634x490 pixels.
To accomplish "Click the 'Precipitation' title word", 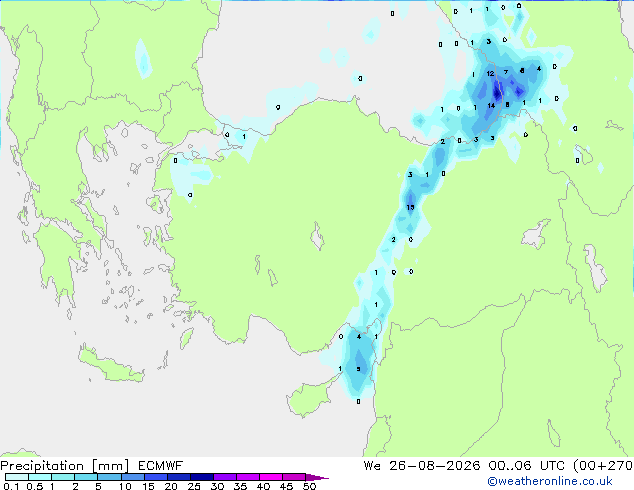I will 42,466.
